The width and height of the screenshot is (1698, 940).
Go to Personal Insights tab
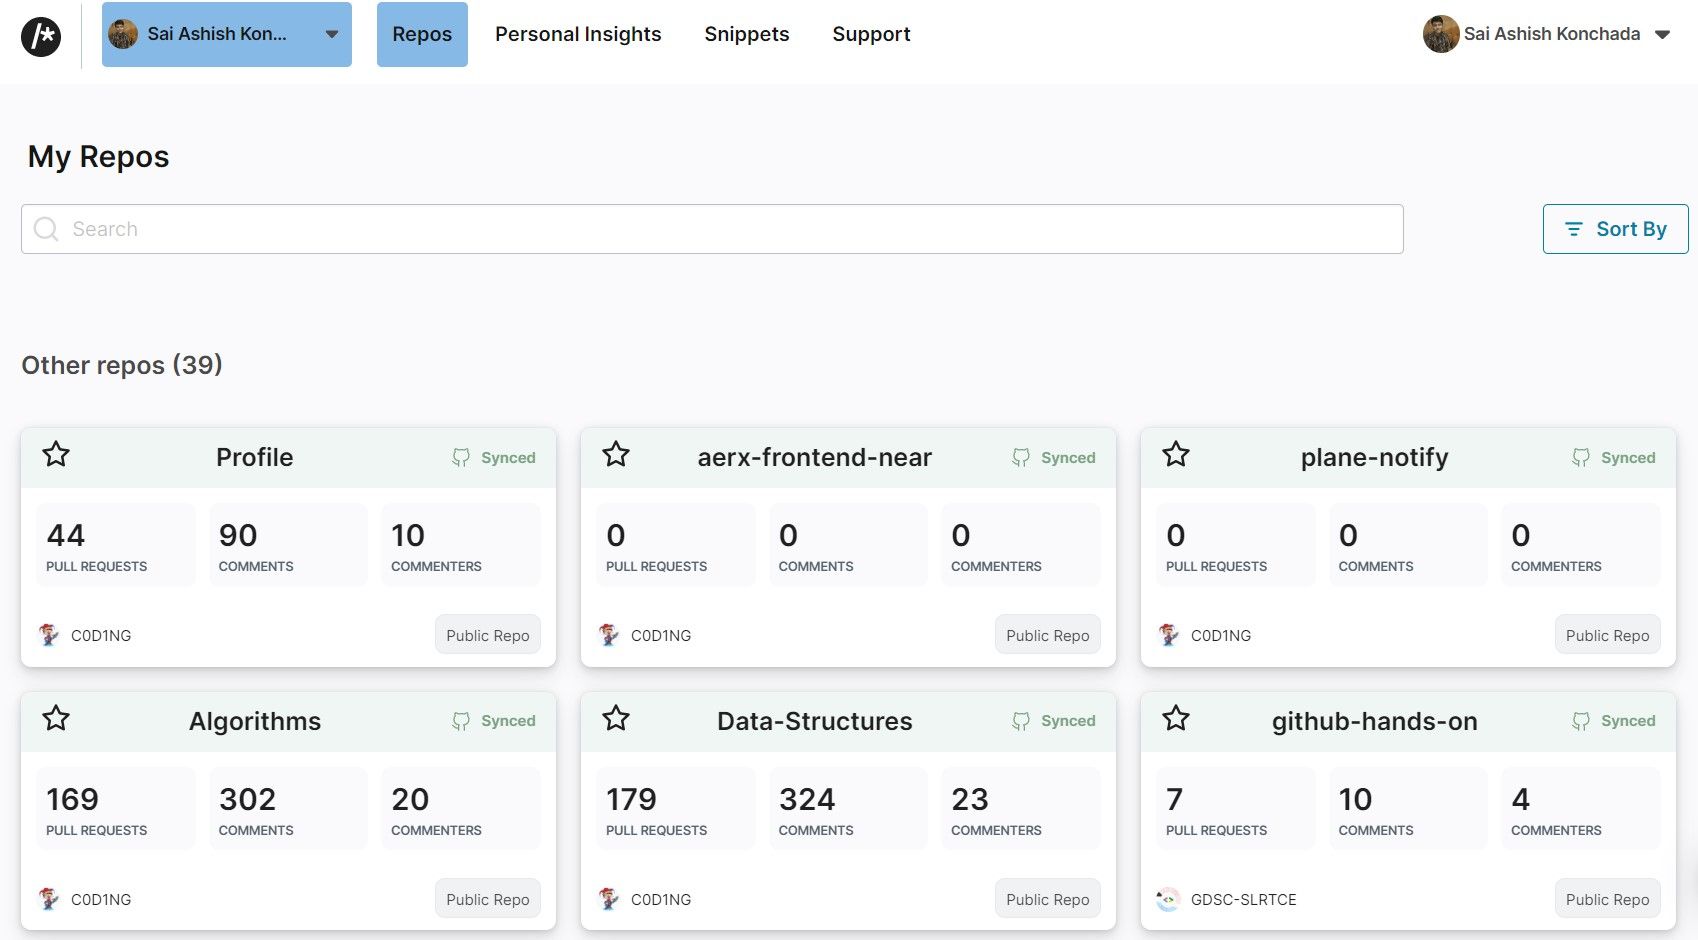[578, 34]
